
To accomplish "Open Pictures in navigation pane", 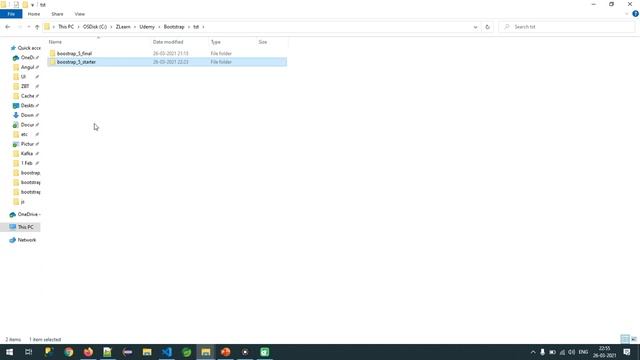I will click(x=25, y=144).
